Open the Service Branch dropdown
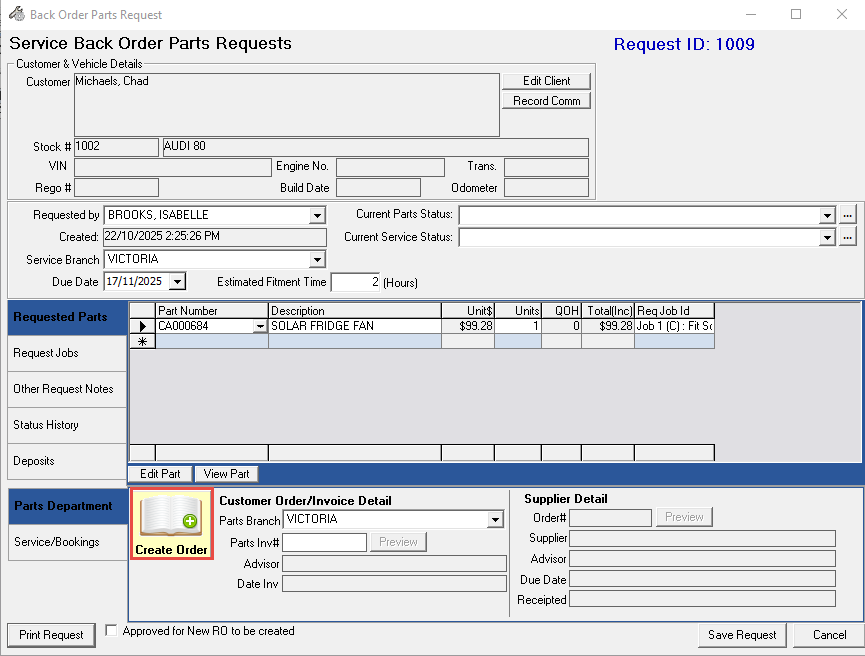 click(x=317, y=260)
